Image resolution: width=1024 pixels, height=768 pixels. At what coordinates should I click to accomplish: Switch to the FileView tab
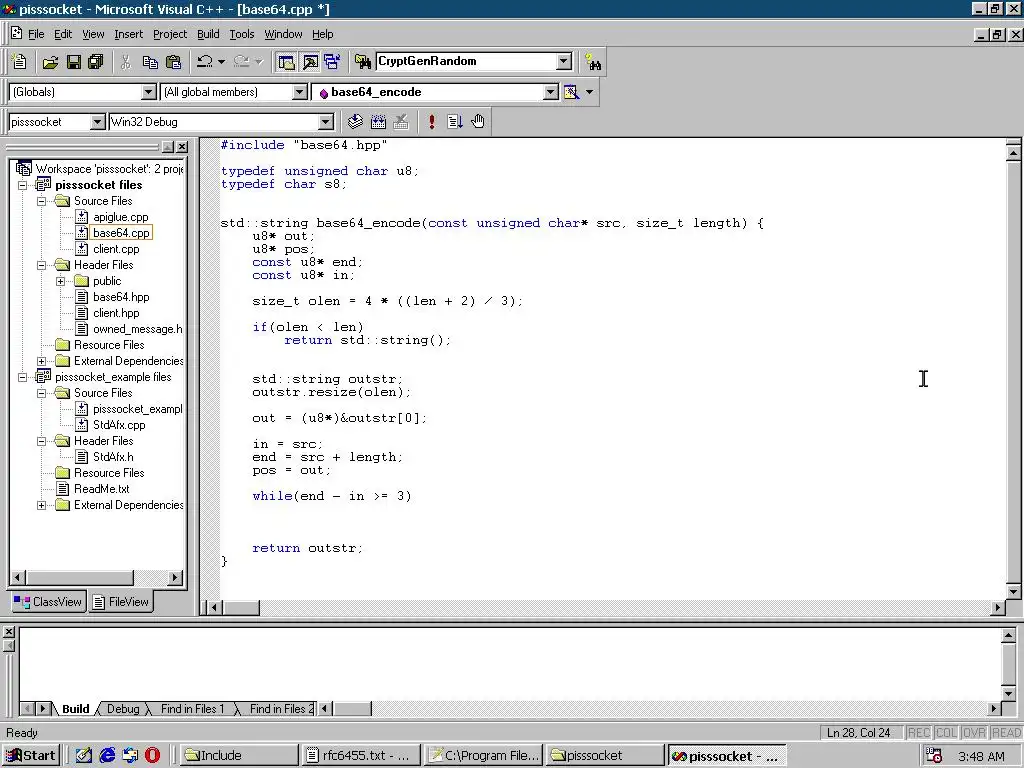(x=121, y=601)
